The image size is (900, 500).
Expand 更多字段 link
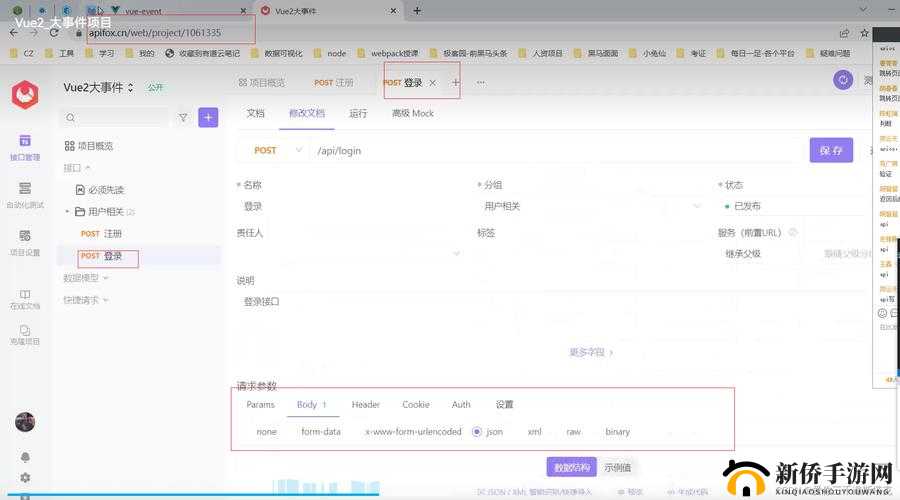591,352
